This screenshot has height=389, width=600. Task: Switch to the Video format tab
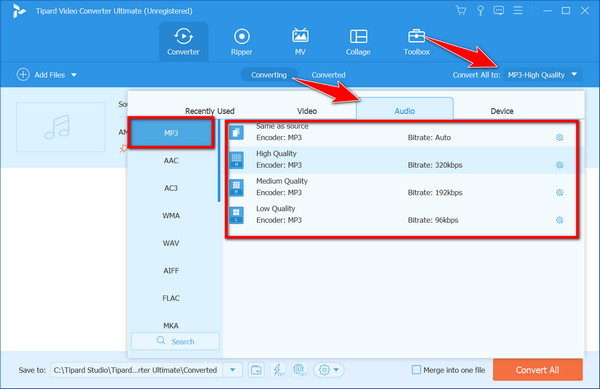point(307,111)
